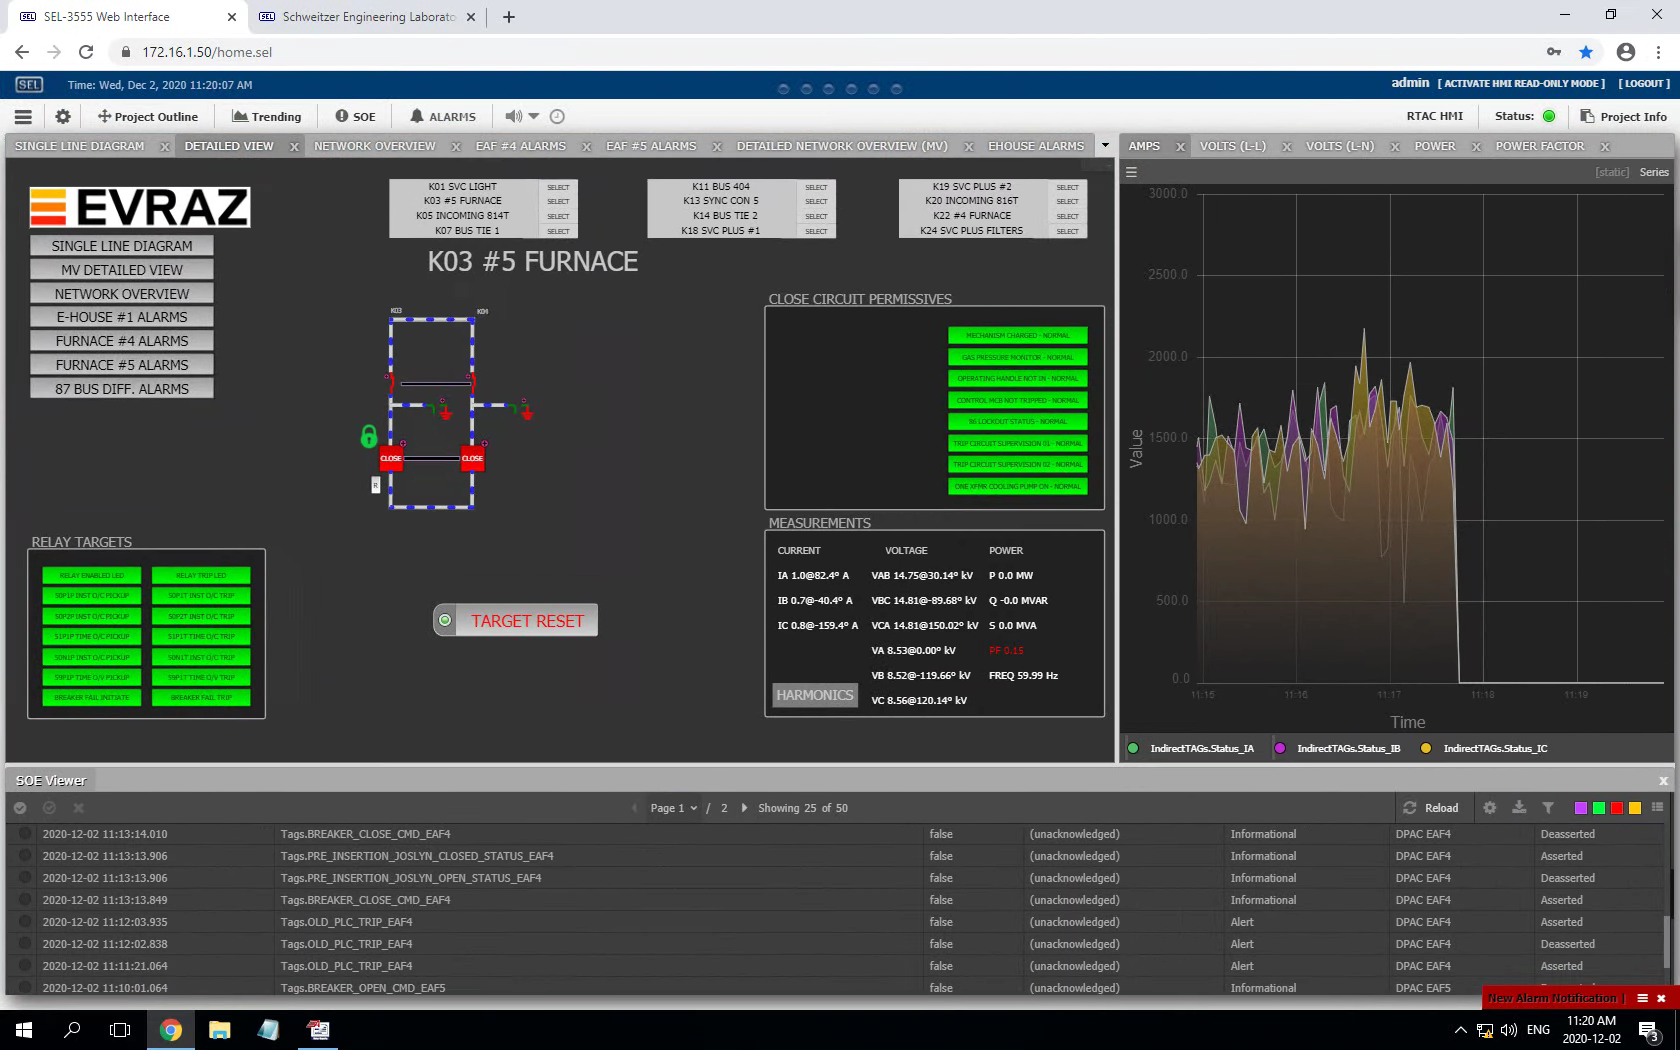Open E-HOUSE #1 ALARMS sidebar button

click(122, 317)
